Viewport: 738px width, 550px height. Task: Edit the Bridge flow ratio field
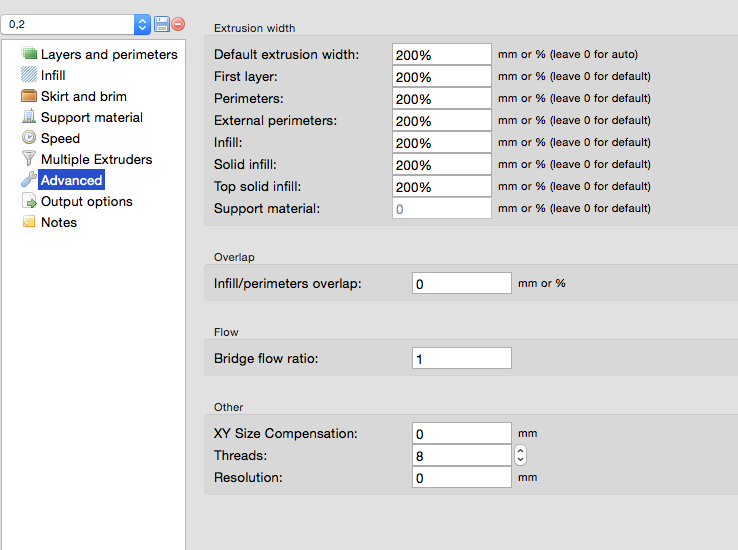(461, 358)
